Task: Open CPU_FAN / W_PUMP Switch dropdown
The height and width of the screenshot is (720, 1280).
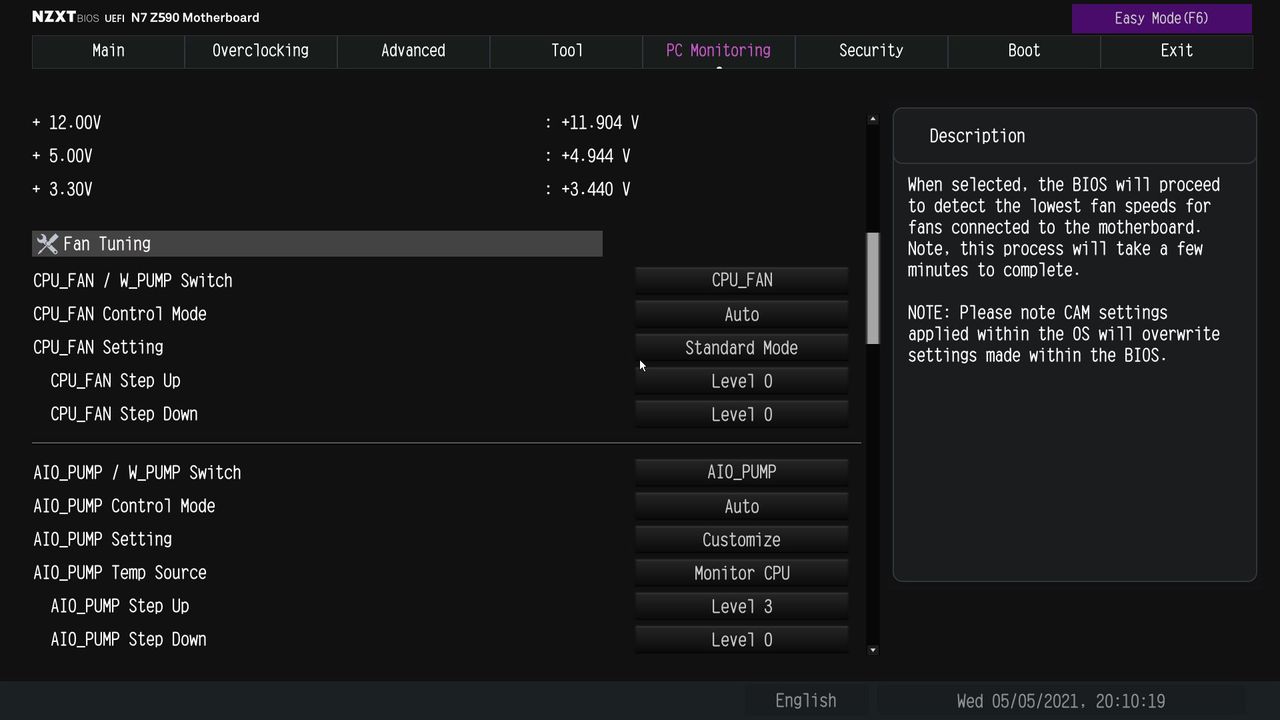Action: (742, 280)
